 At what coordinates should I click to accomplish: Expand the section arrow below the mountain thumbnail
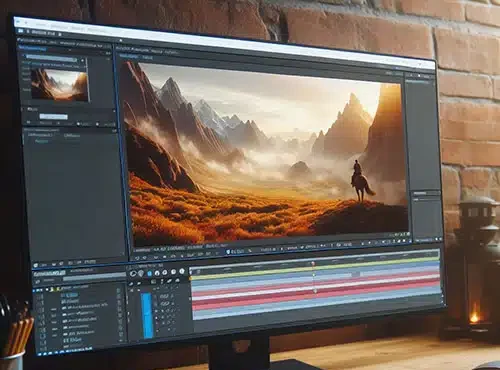click(x=23, y=109)
